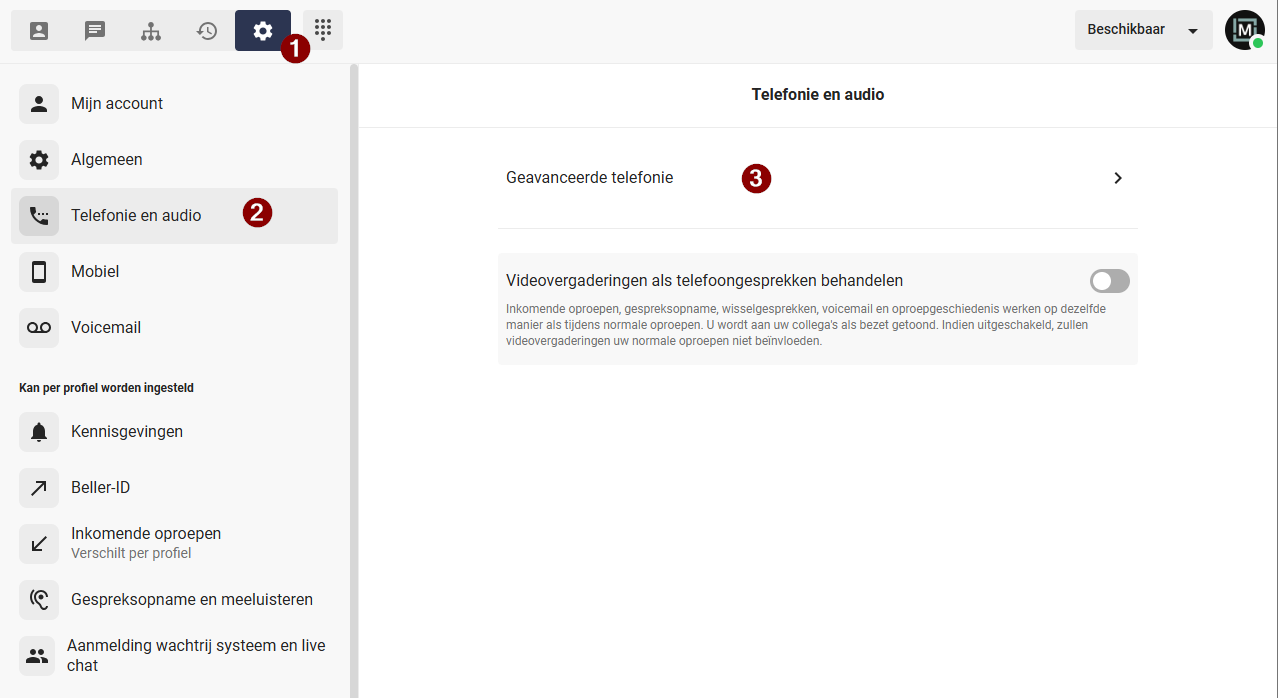Open call history clock icon
1278x698 pixels.
[x=207, y=31]
